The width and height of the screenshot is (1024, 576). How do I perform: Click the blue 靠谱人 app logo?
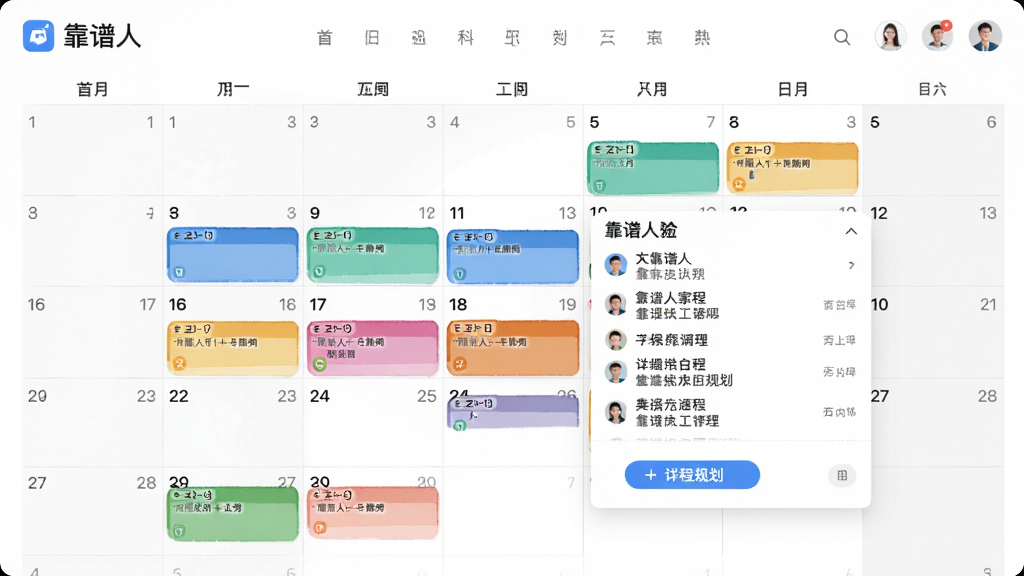[x=39, y=35]
